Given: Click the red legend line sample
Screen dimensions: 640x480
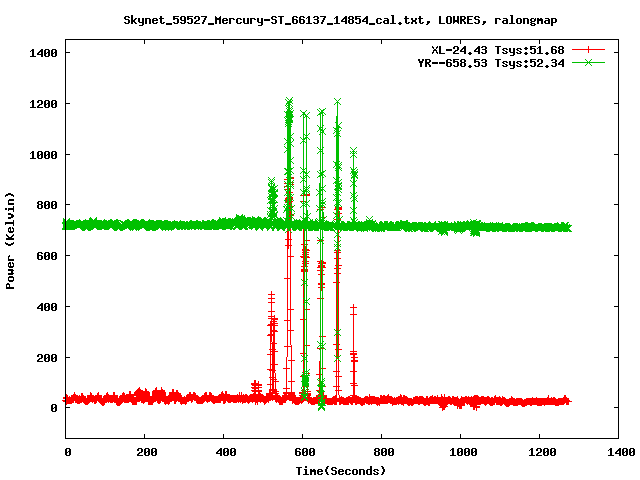Looking at the screenshot, I should 588,50.
